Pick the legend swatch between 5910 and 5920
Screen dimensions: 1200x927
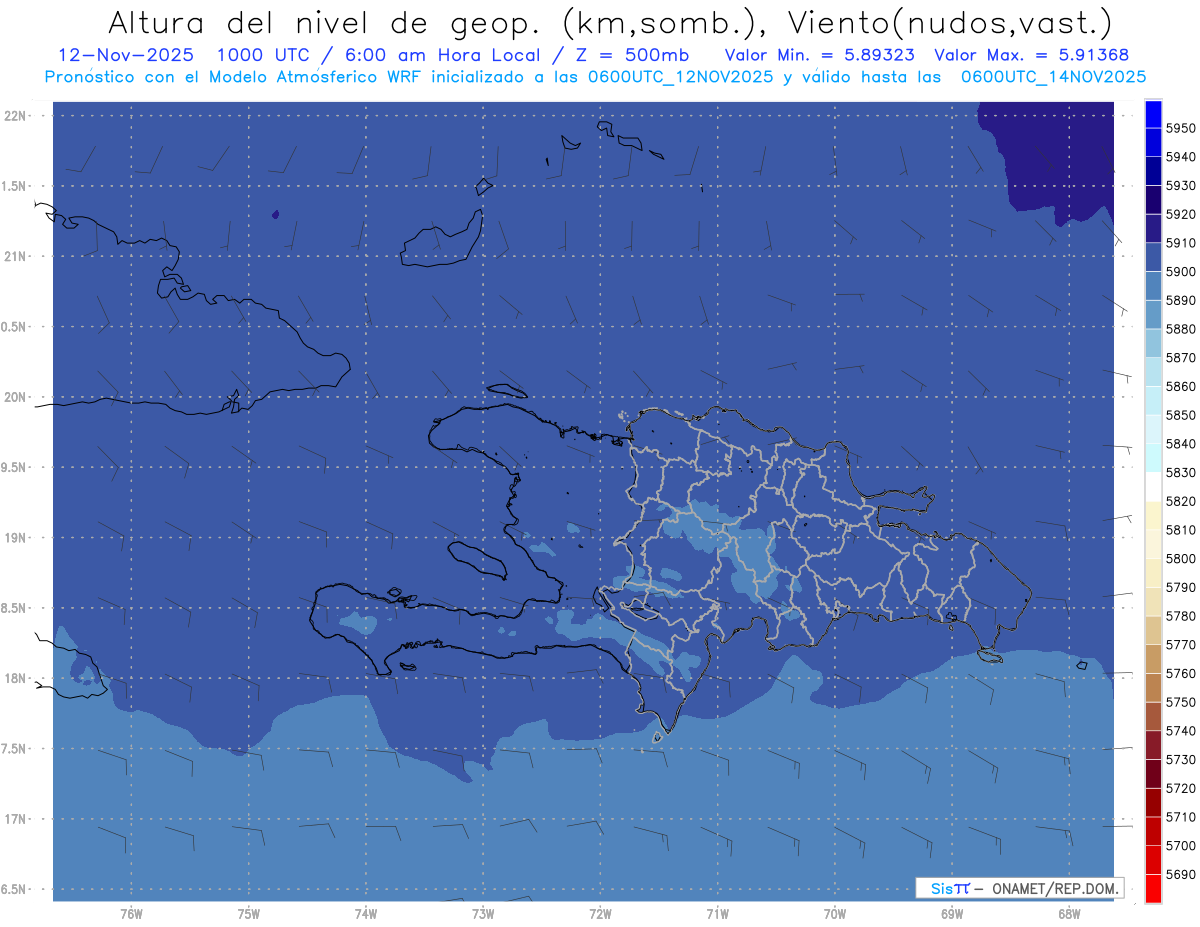tap(1152, 229)
